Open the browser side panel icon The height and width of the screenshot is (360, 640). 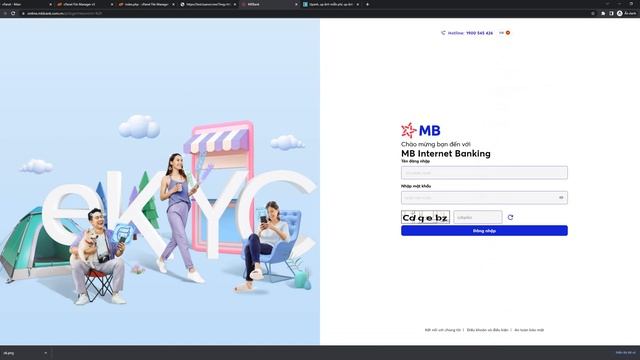point(611,13)
